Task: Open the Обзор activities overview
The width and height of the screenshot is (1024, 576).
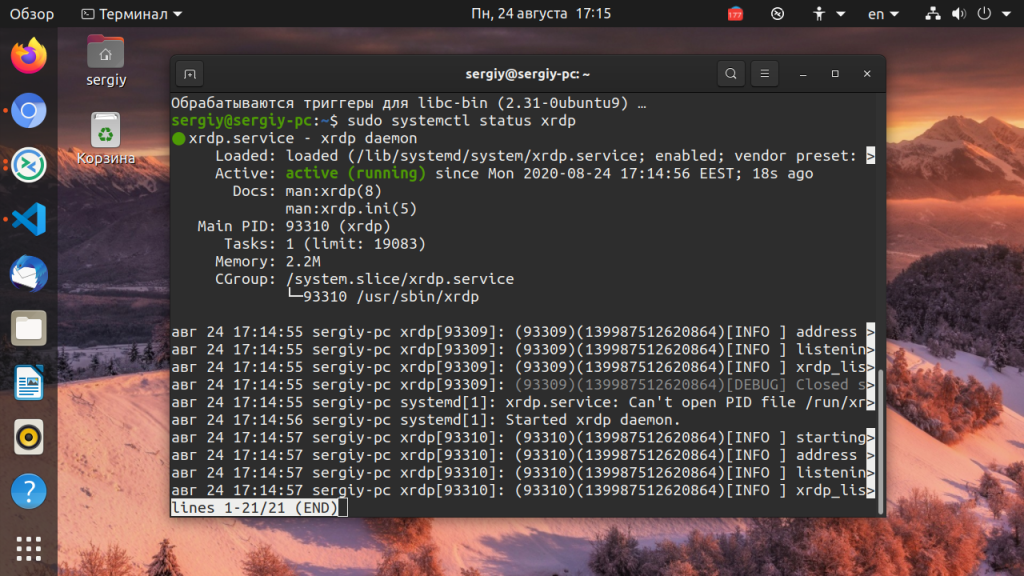Action: point(32,14)
